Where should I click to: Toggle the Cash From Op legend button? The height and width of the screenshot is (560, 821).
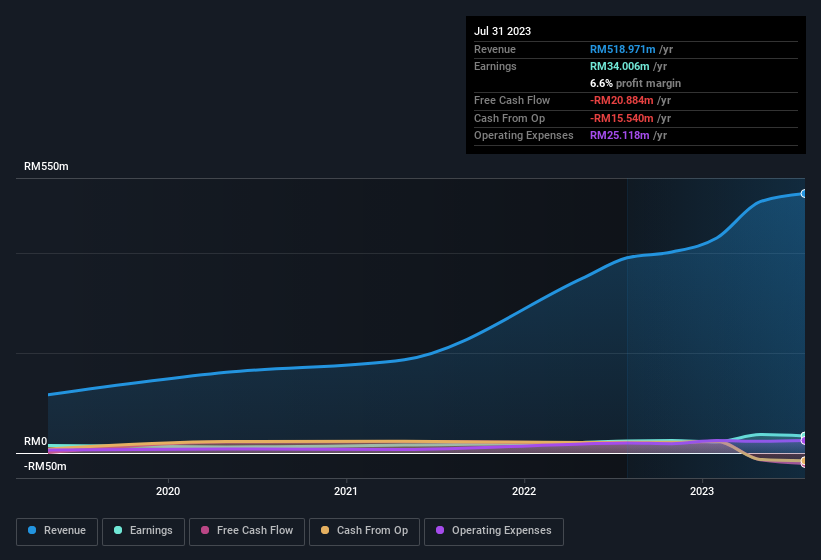tap(364, 531)
